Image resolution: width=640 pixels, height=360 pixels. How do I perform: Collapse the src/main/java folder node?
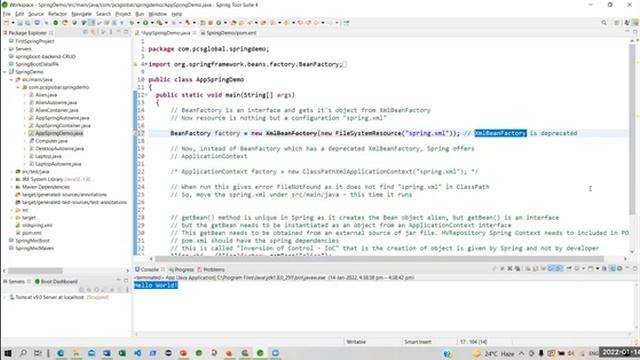click(12, 80)
